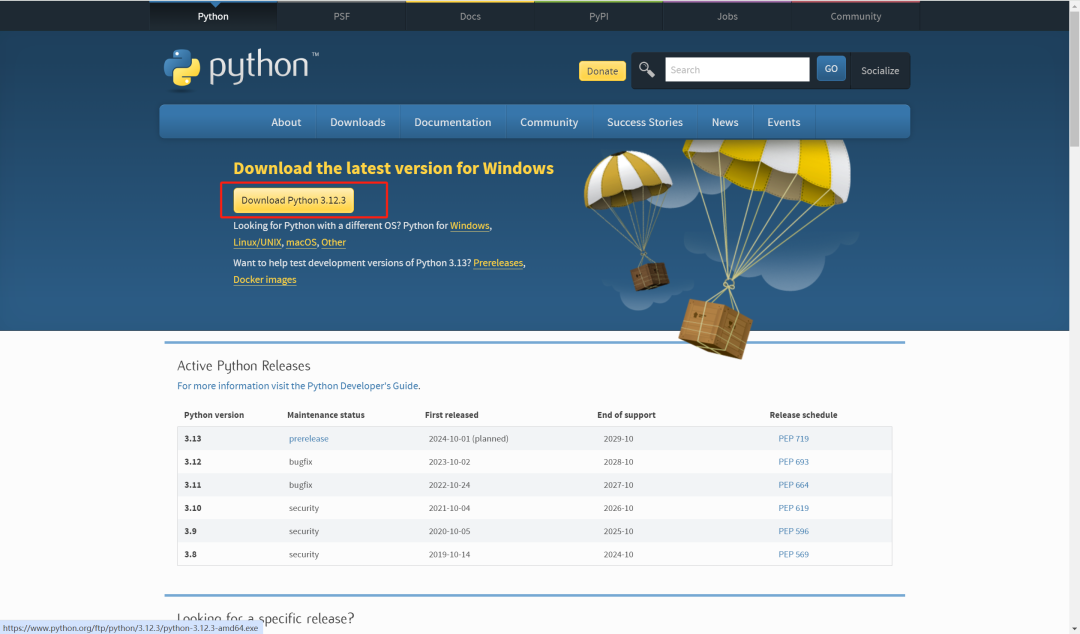Open the Docker images link
Image resolution: width=1080 pixels, height=634 pixels.
pyautogui.click(x=264, y=280)
